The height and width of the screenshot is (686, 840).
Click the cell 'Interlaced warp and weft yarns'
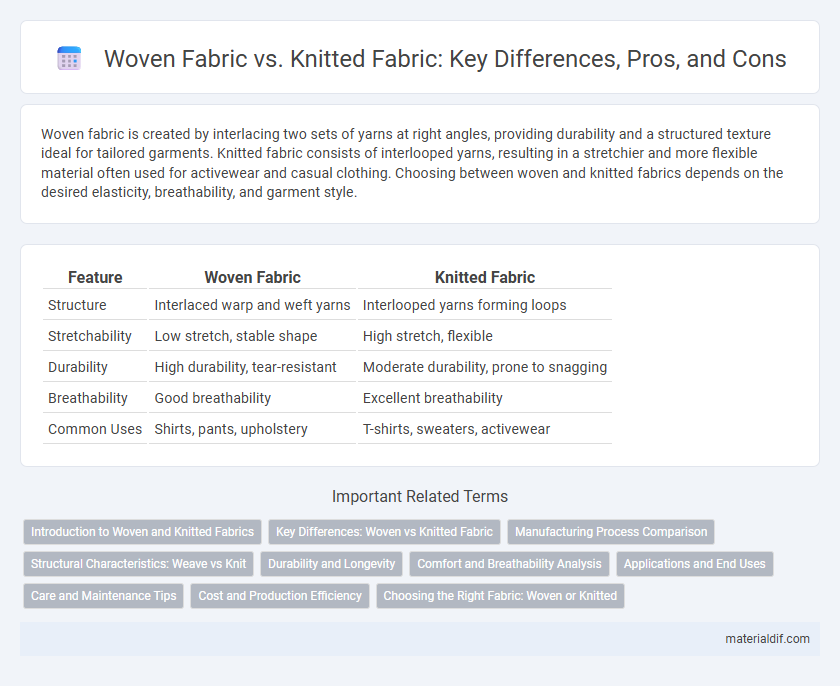pos(252,305)
